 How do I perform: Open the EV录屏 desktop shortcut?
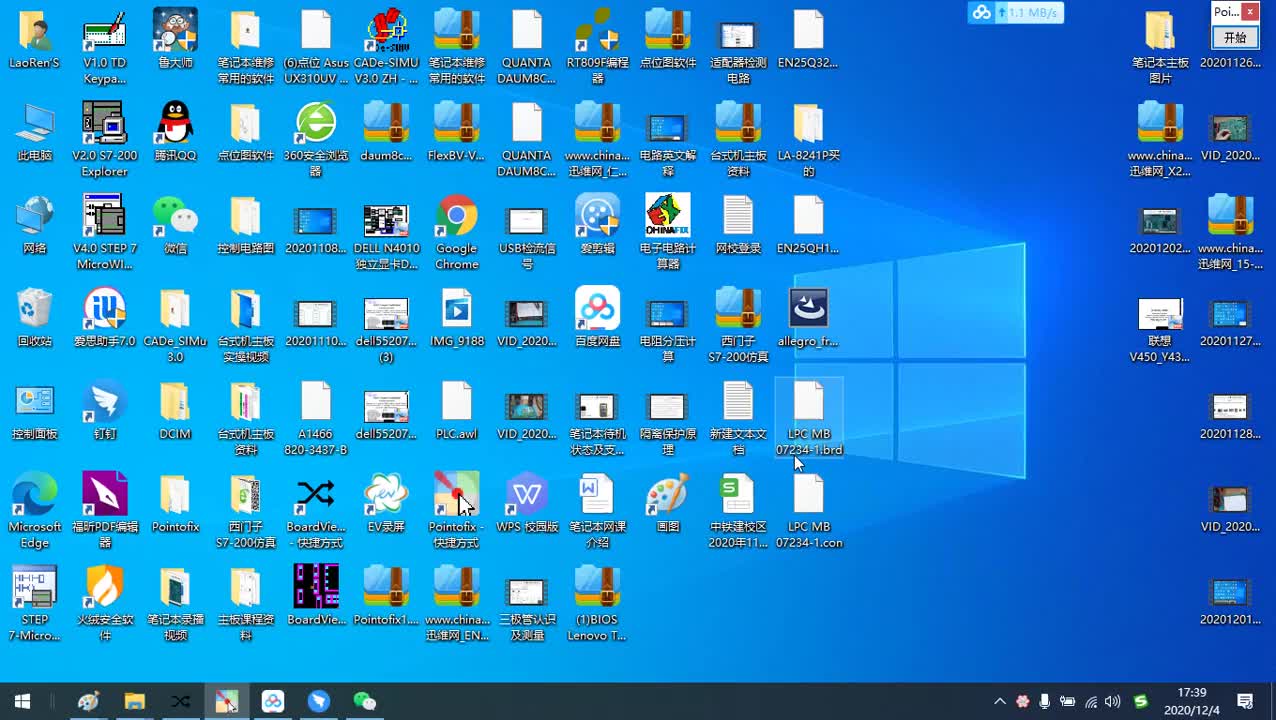coord(386,504)
